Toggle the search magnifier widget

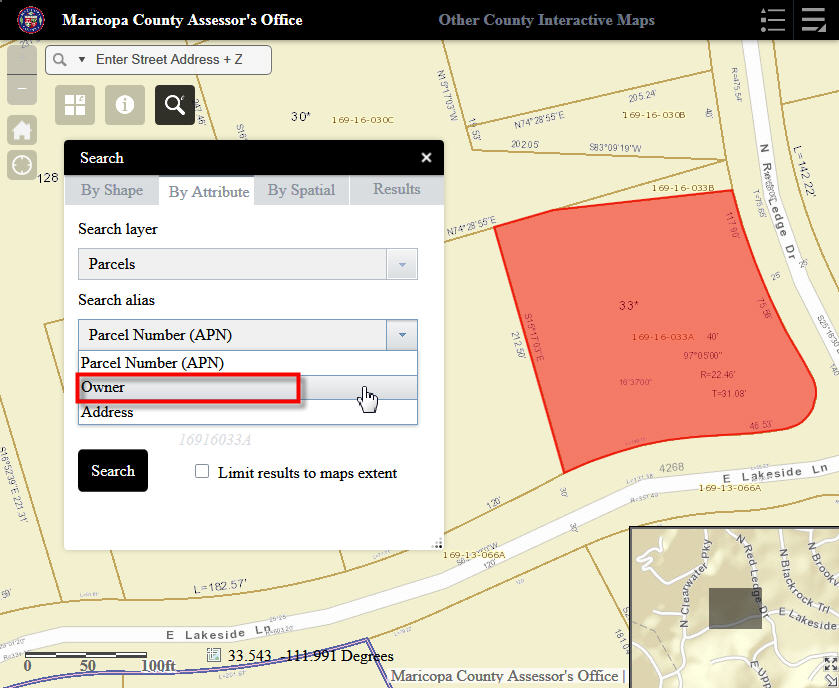pos(175,105)
